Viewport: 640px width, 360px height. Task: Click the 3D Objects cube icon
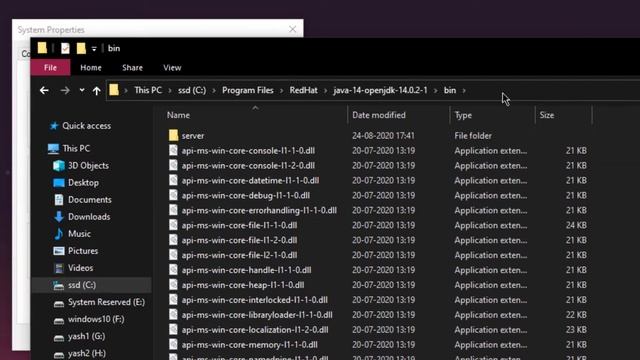[x=59, y=166]
